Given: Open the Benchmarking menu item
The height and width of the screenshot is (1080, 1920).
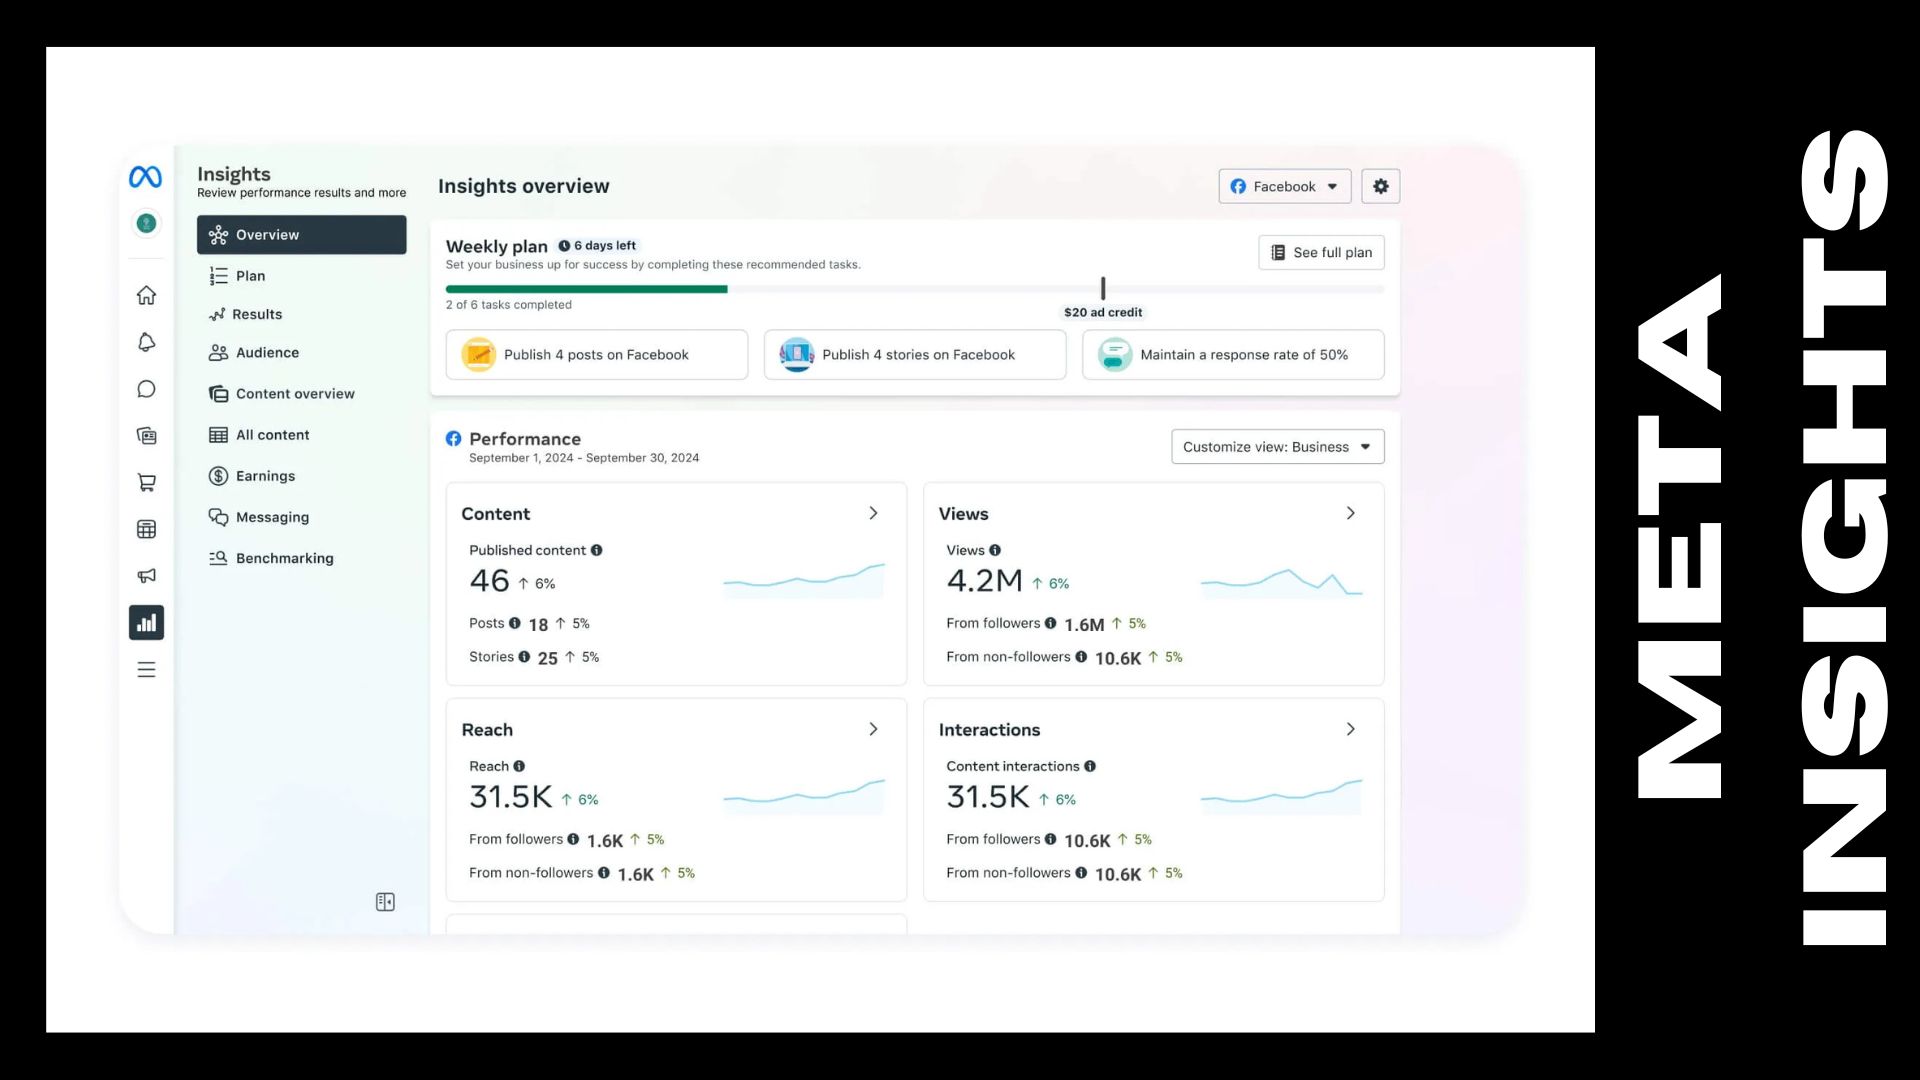Looking at the screenshot, I should pyautogui.click(x=301, y=558).
